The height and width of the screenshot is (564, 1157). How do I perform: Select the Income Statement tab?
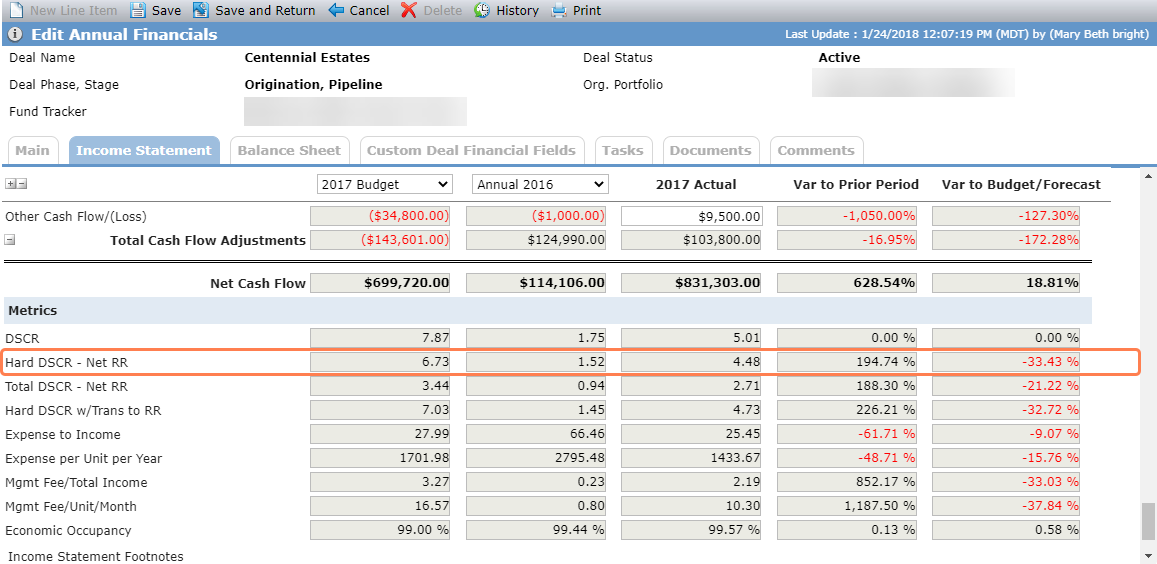144,151
